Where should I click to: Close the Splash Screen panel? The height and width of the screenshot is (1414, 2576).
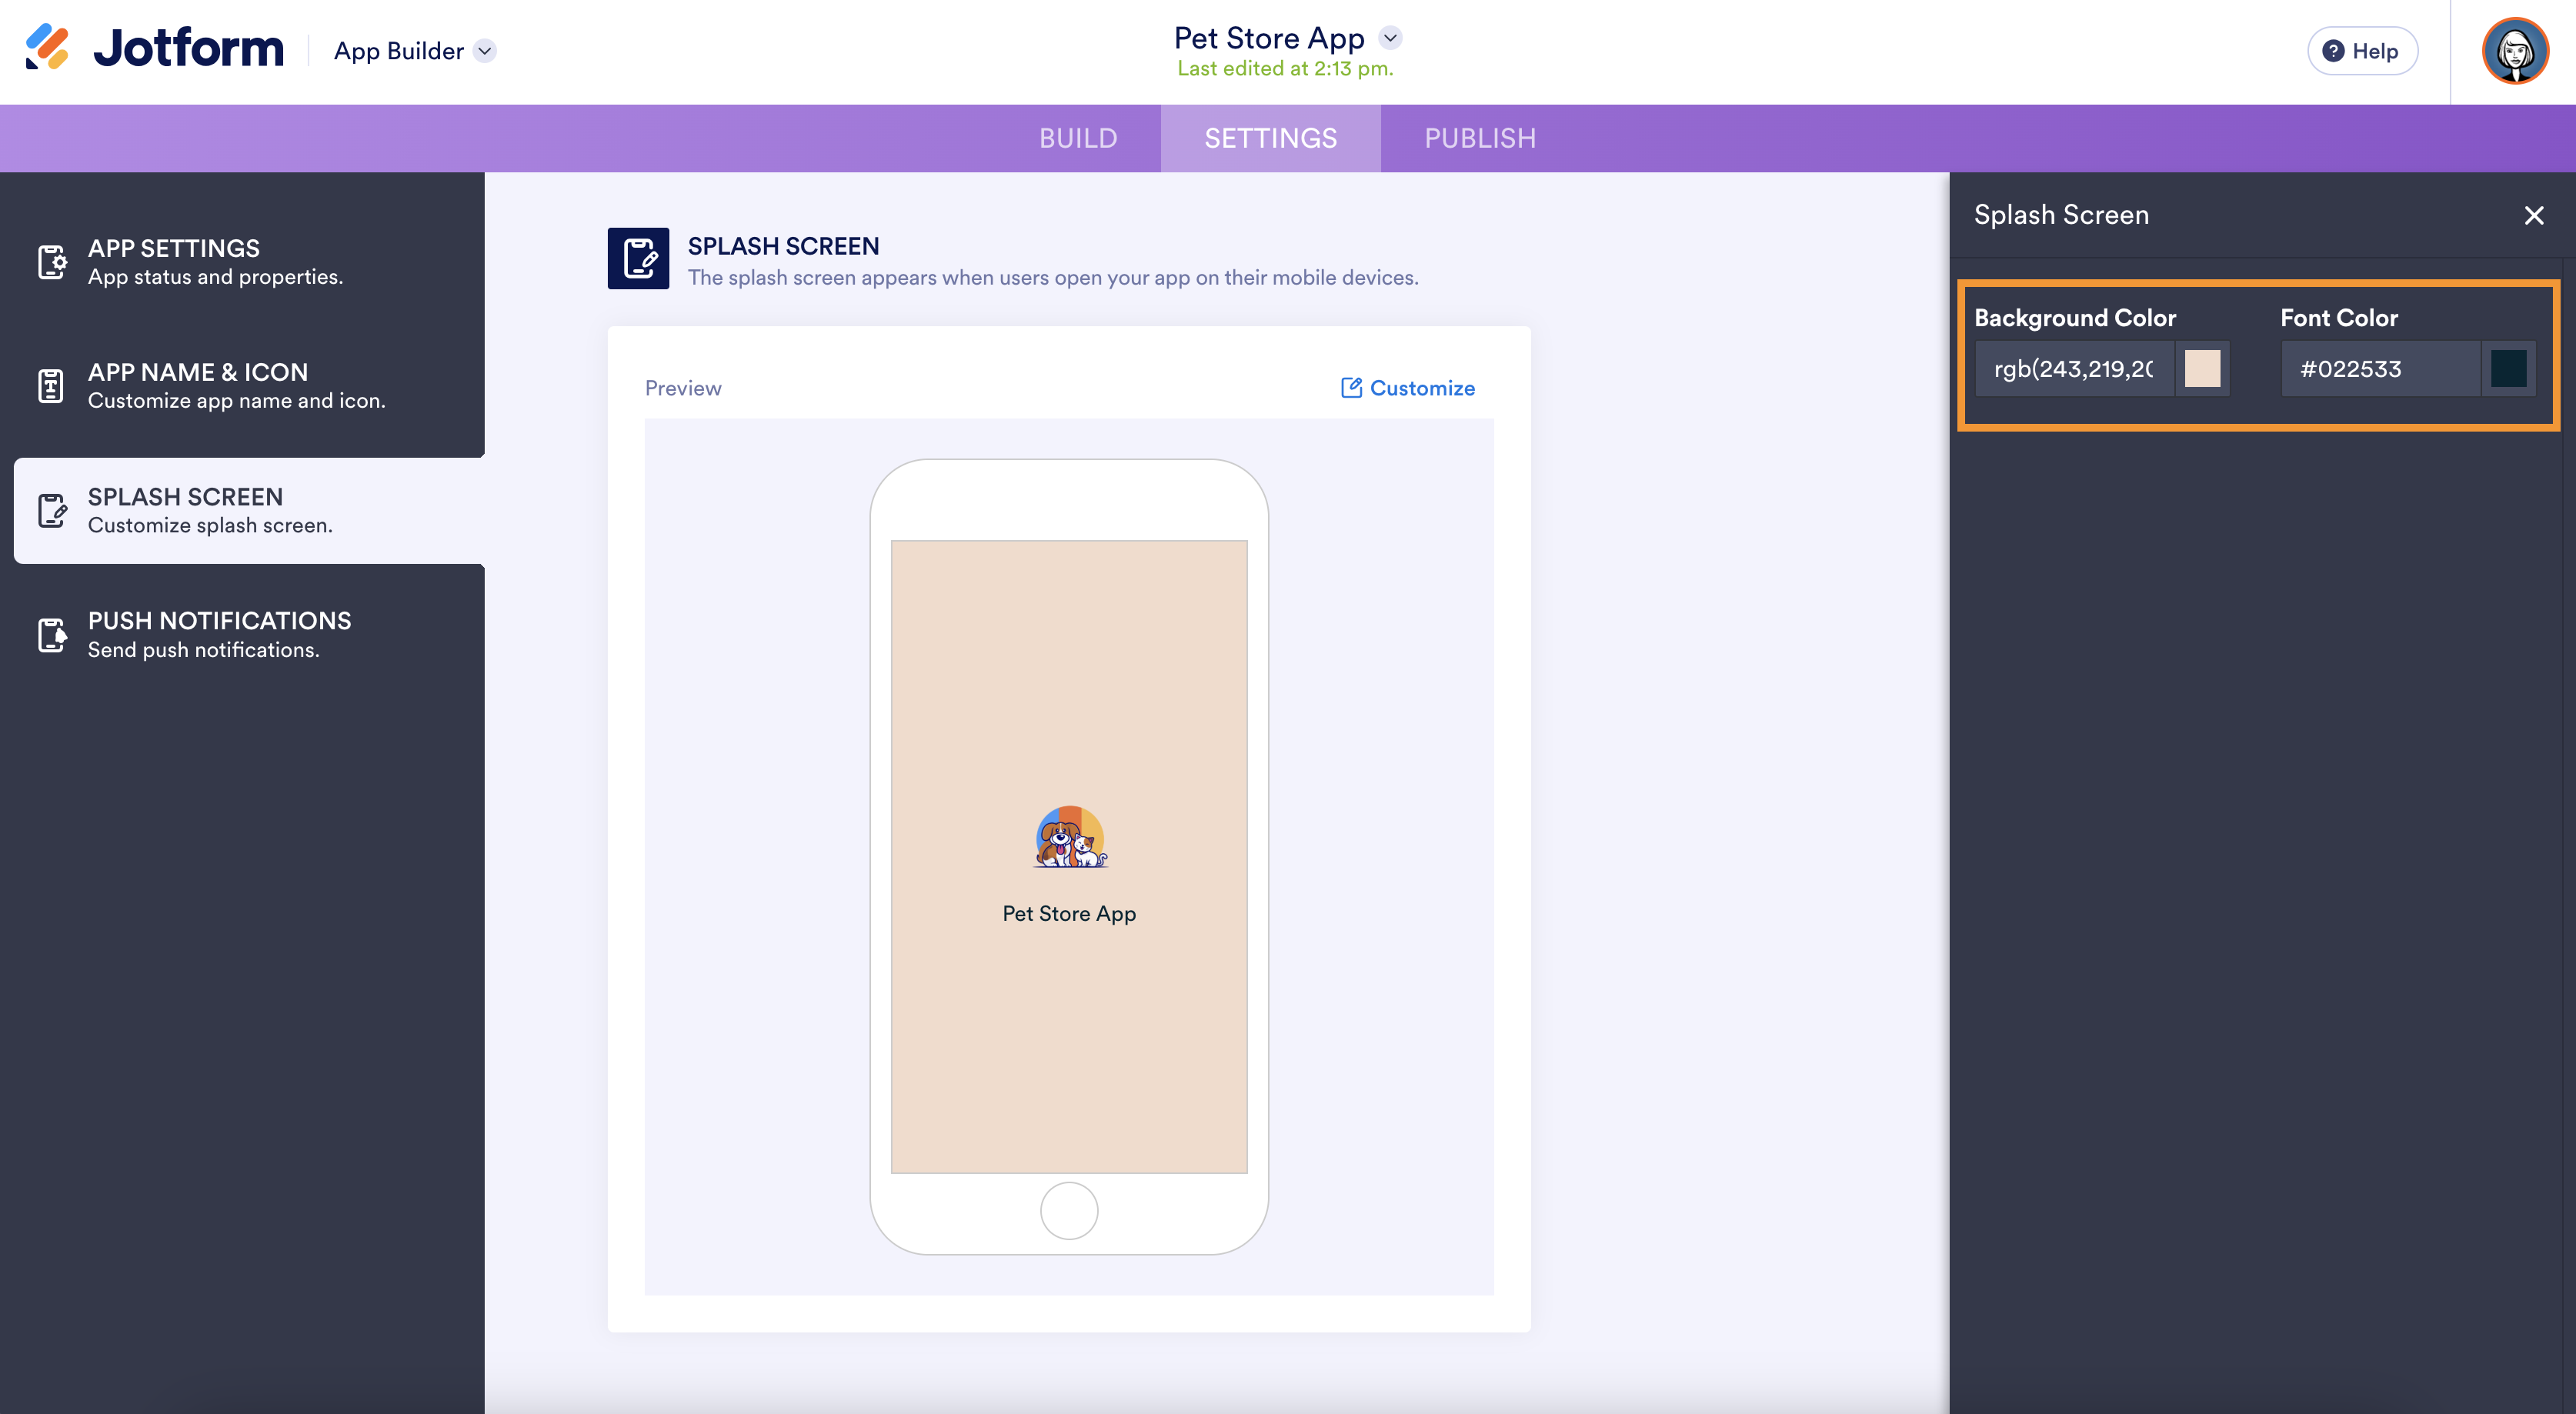click(x=2533, y=215)
